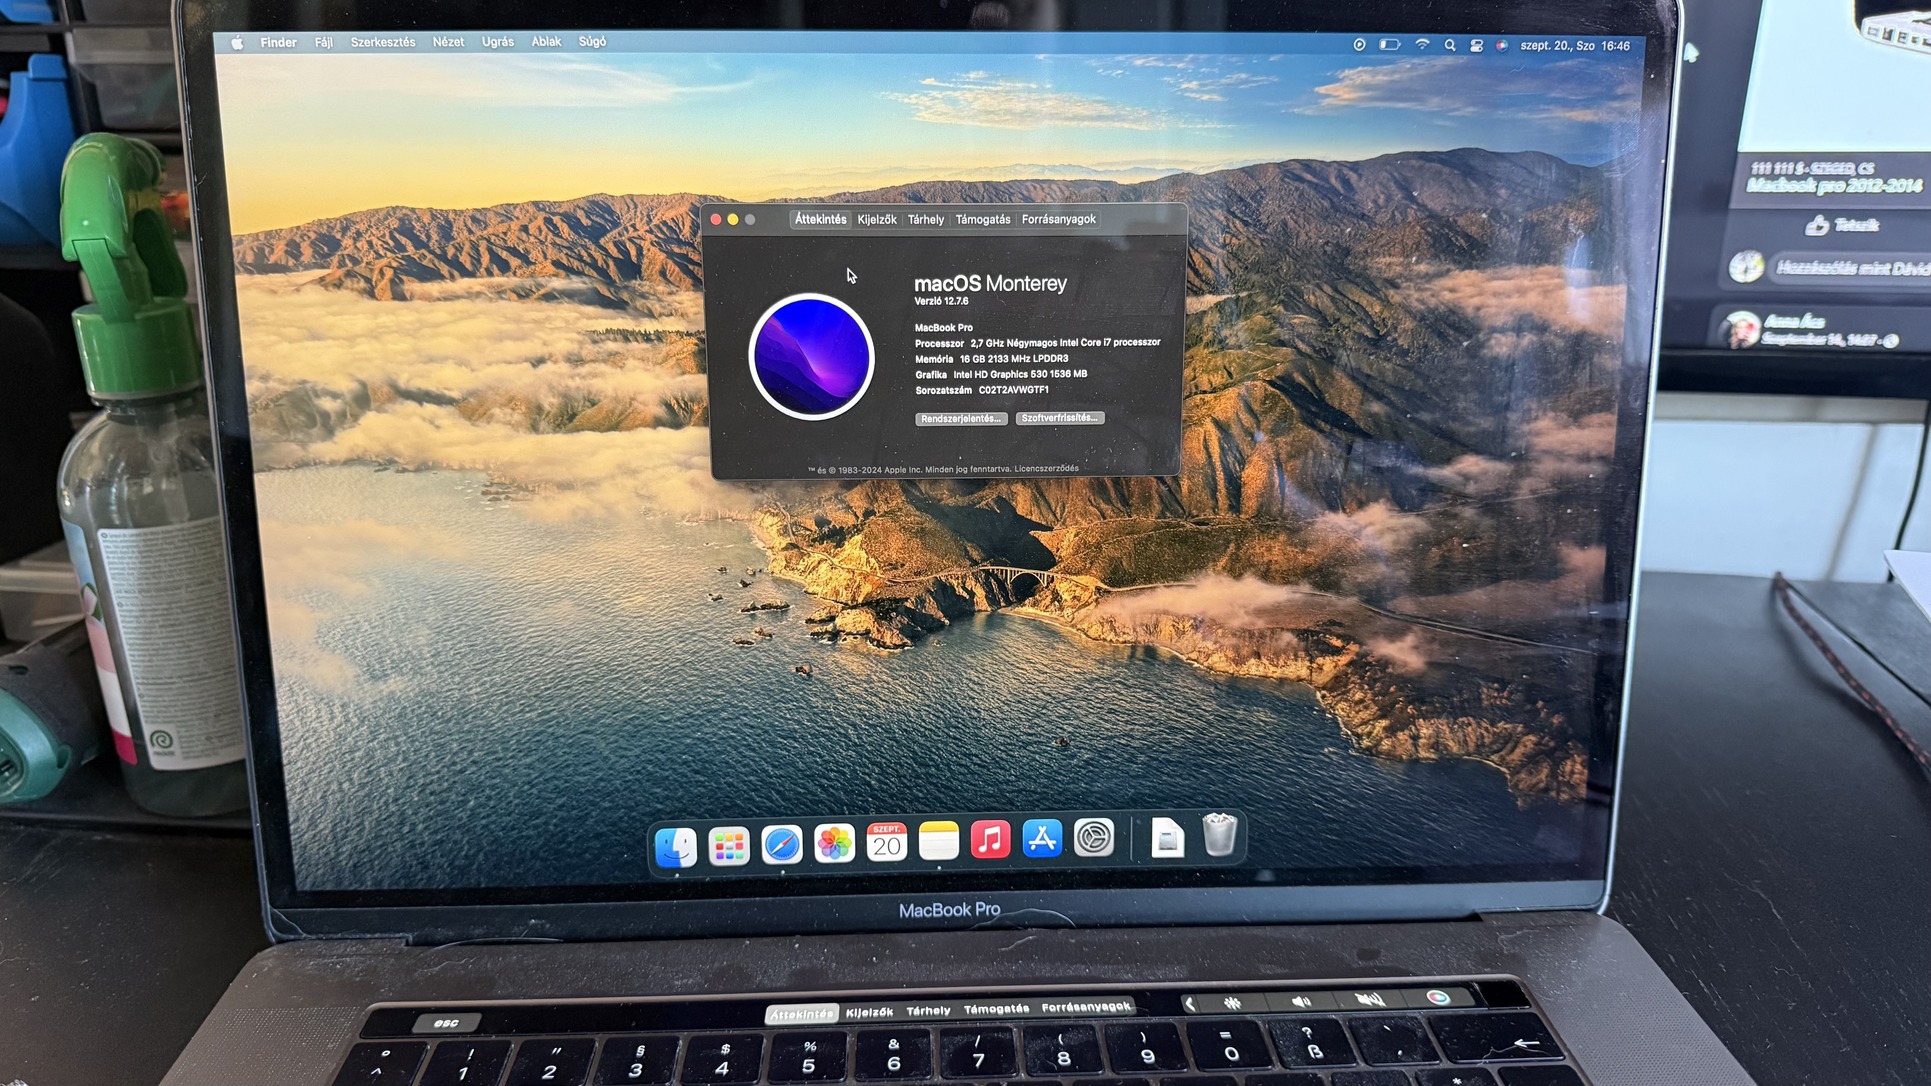
Task: Open Control Center in menu bar
Action: (1476, 45)
